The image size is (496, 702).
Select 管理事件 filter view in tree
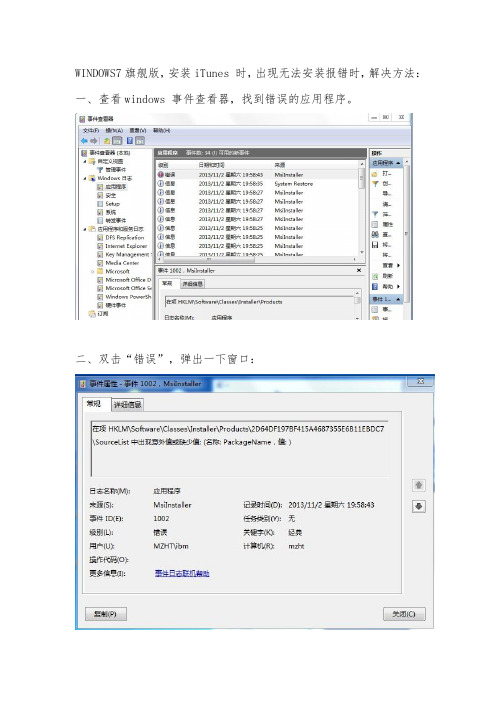pyautogui.click(x=111, y=170)
